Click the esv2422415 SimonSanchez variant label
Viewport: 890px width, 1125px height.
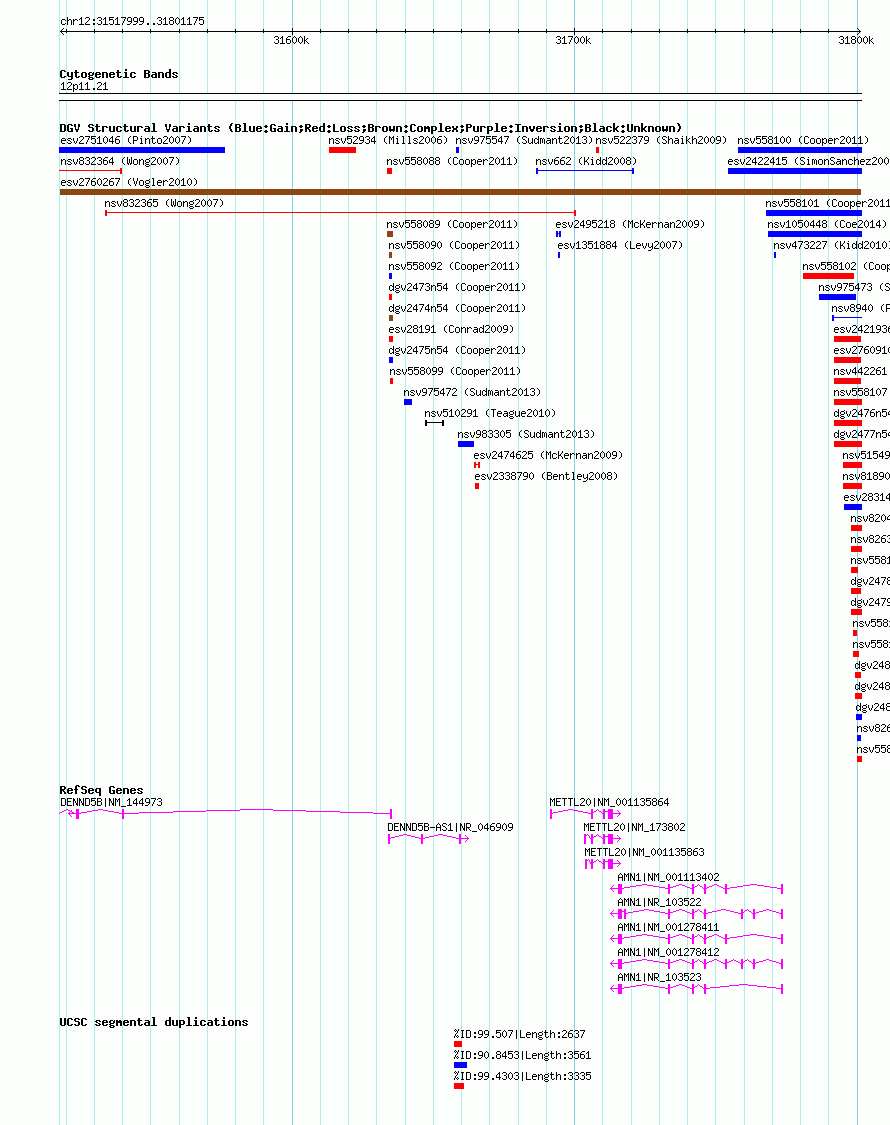808,161
